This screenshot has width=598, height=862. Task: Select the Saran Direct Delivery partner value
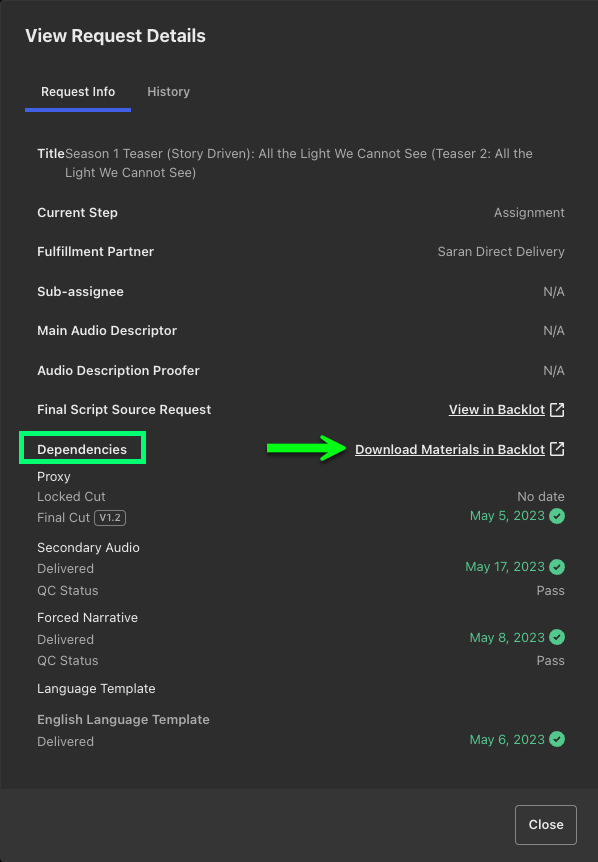click(x=501, y=252)
